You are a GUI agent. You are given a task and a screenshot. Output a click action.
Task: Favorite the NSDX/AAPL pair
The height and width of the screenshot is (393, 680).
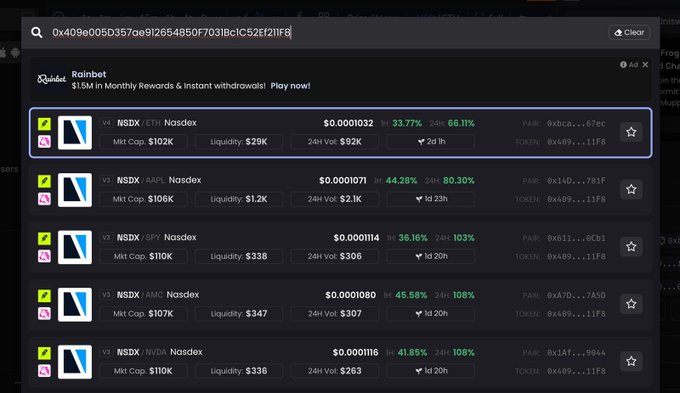click(x=631, y=189)
